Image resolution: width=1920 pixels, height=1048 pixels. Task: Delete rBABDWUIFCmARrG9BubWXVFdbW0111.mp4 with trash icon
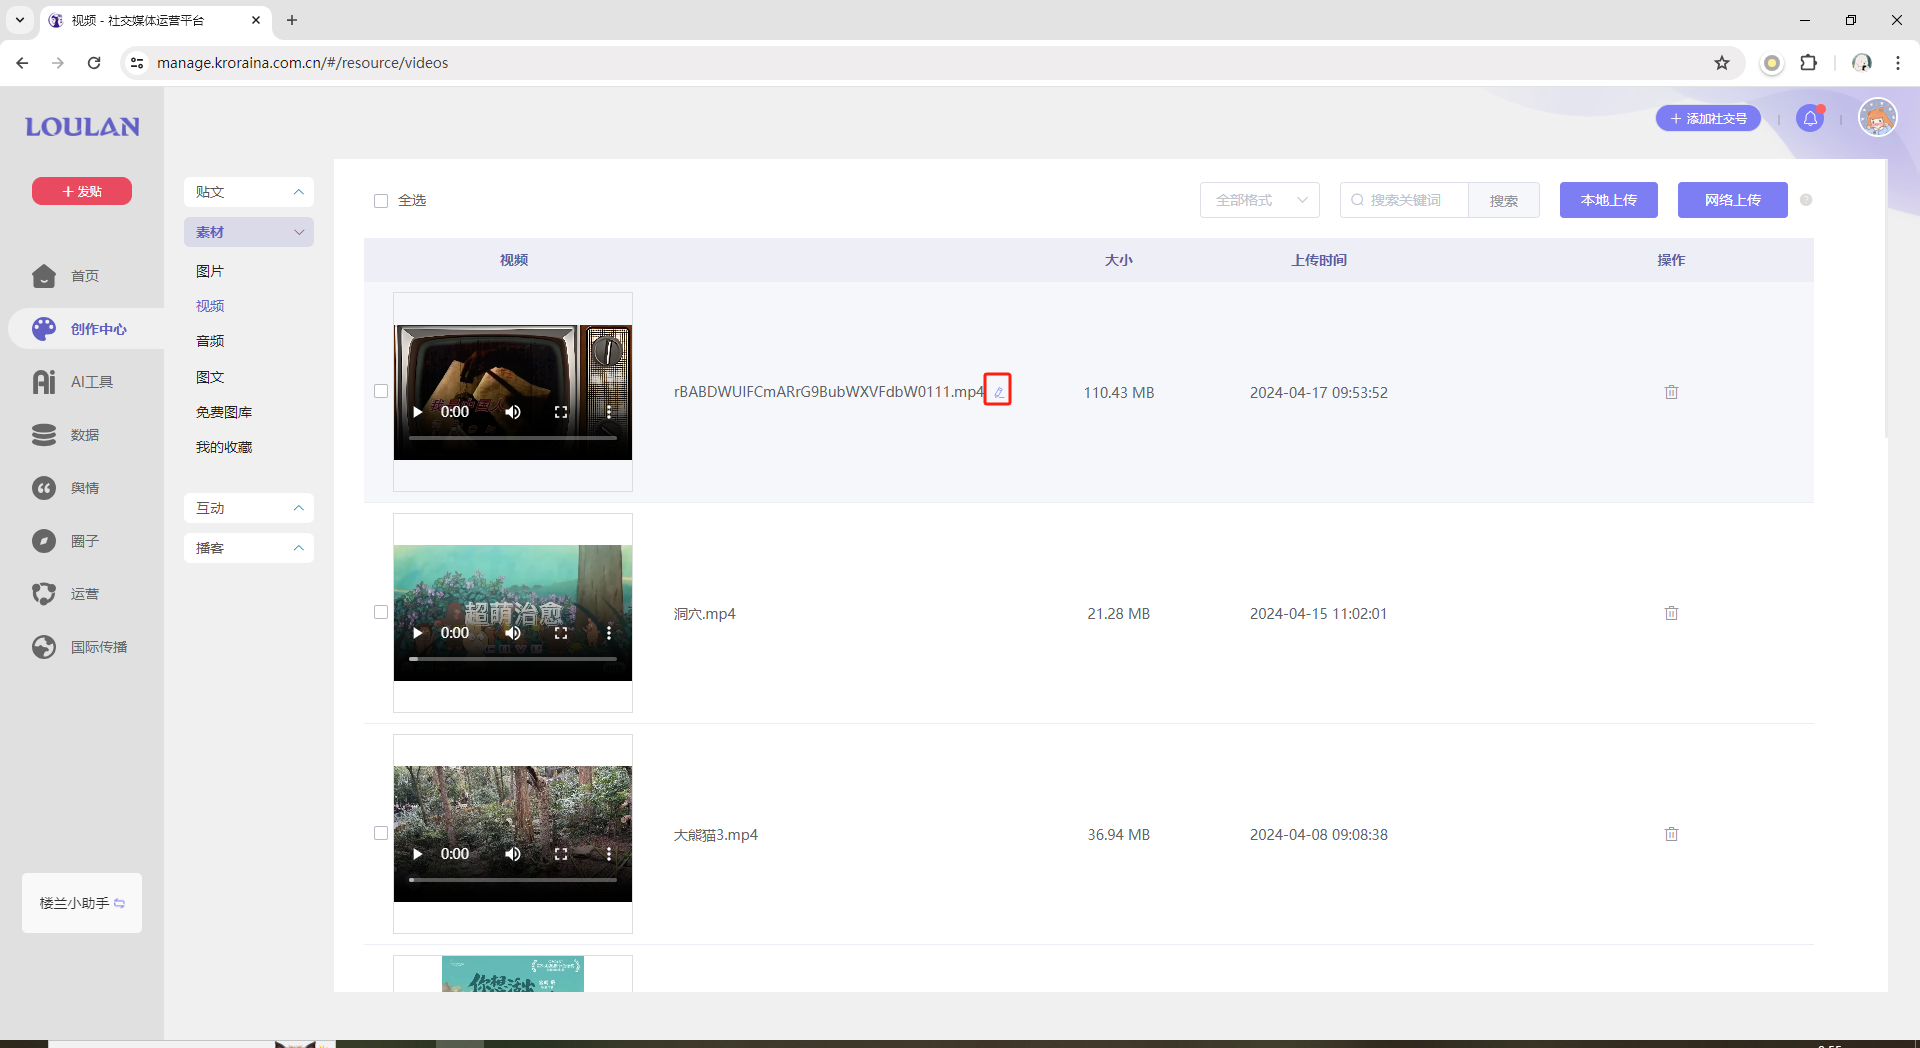point(1671,392)
